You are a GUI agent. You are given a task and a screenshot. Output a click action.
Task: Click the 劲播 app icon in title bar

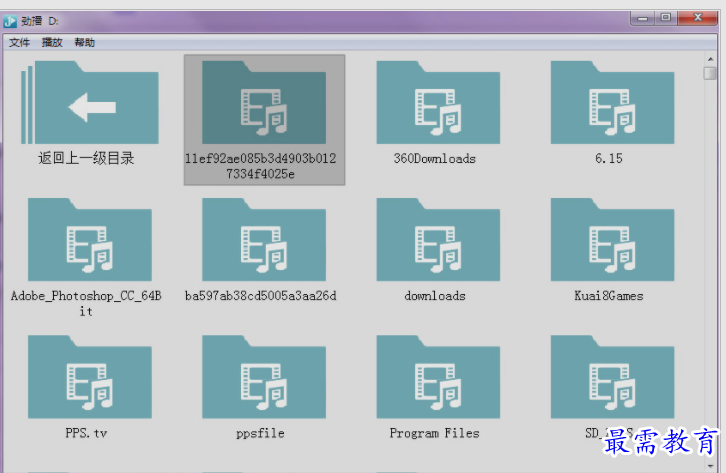pos(10,21)
